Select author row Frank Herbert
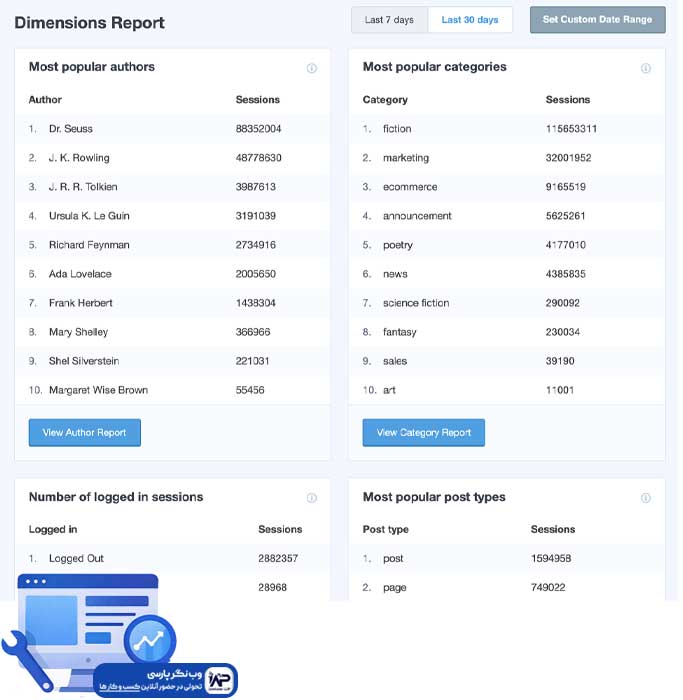 tap(172, 303)
